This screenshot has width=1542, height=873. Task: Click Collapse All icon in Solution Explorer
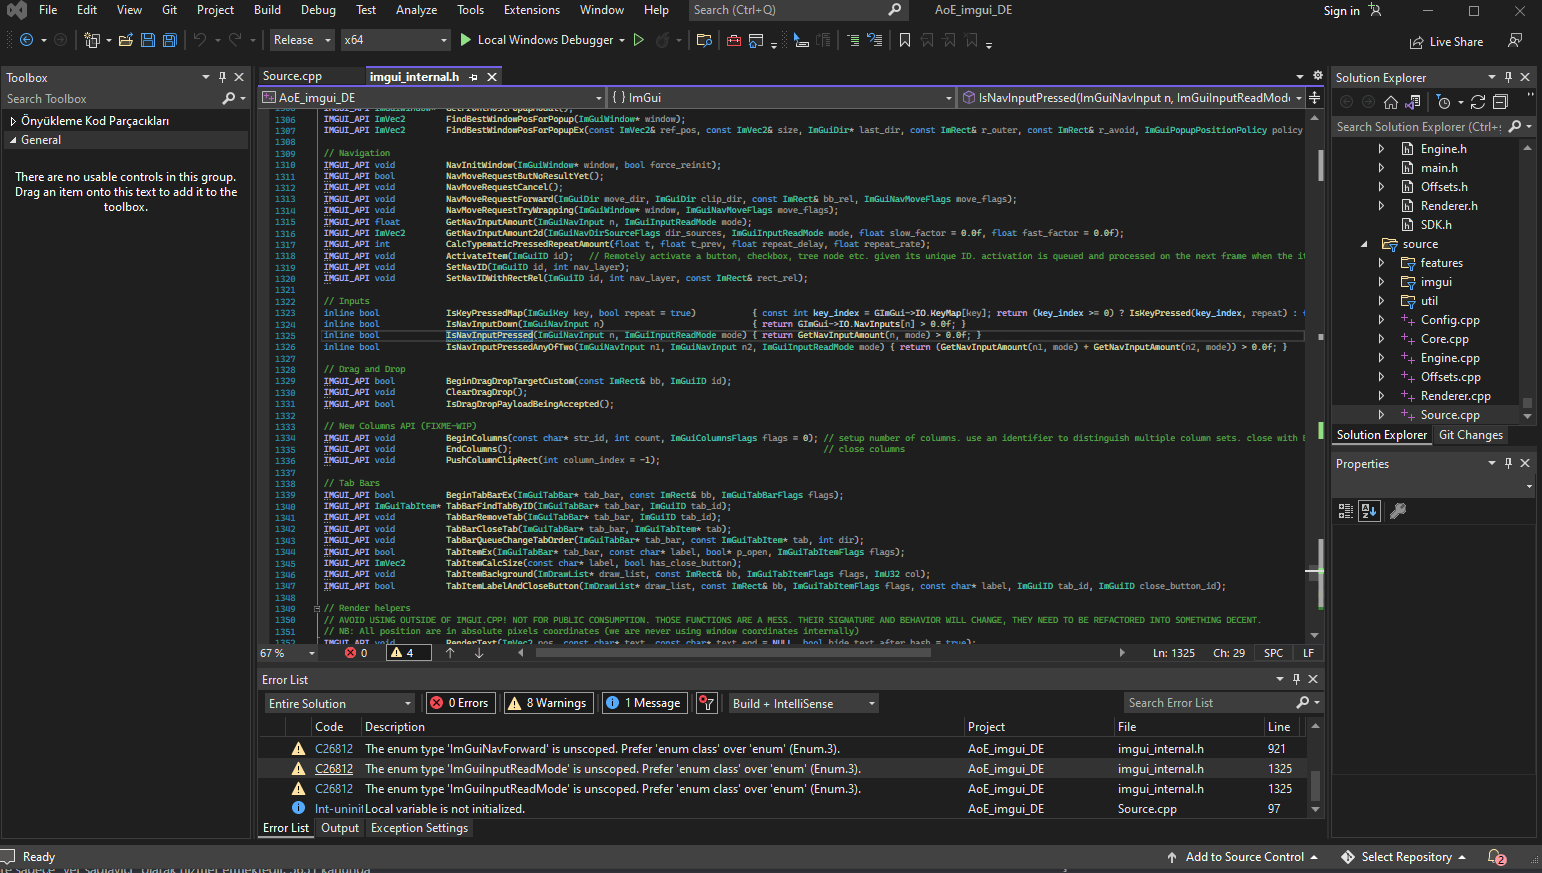pyautogui.click(x=1500, y=102)
